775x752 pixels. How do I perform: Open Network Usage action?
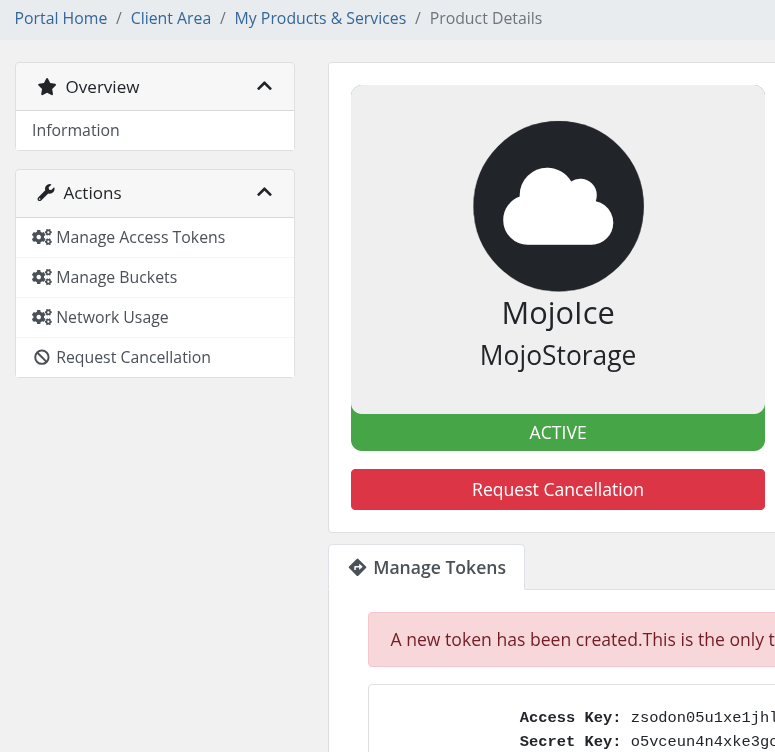pos(155,317)
